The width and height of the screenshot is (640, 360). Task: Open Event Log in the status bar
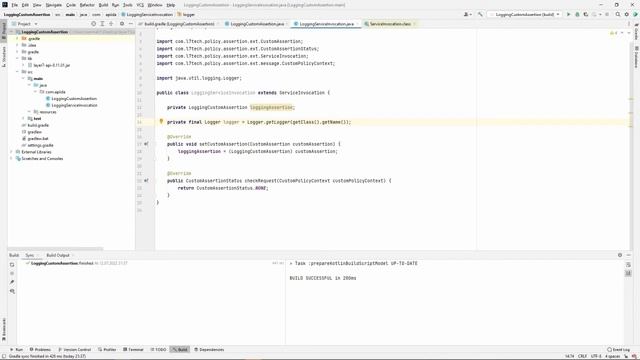pos(618,349)
